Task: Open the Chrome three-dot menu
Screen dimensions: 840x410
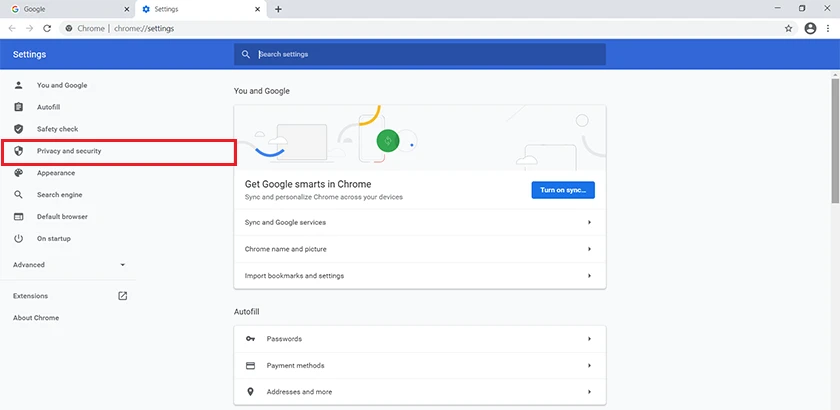Action: 828,28
